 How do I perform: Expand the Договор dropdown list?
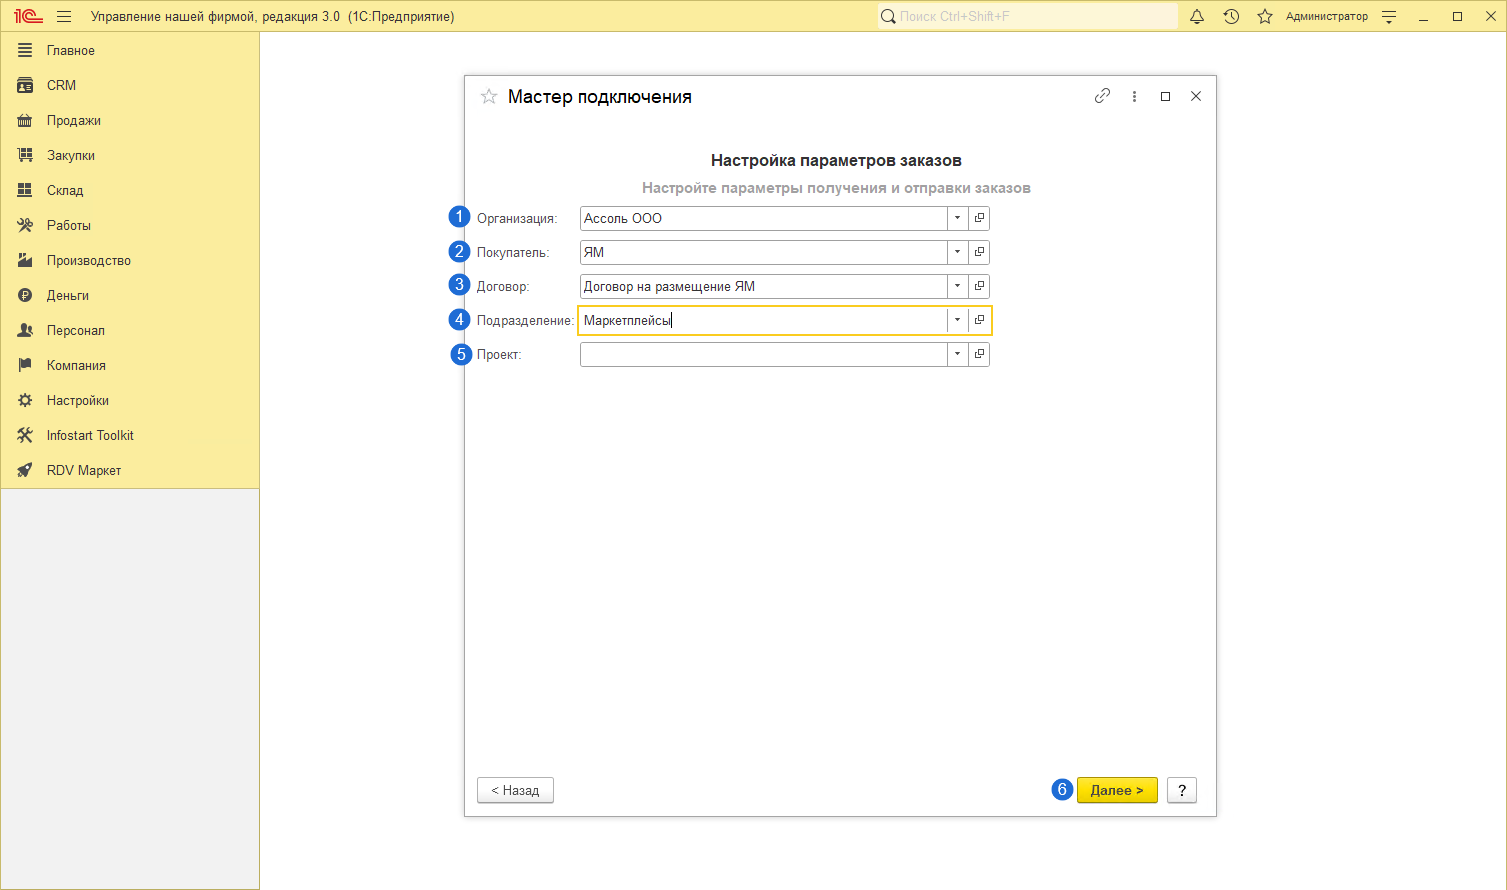click(957, 286)
